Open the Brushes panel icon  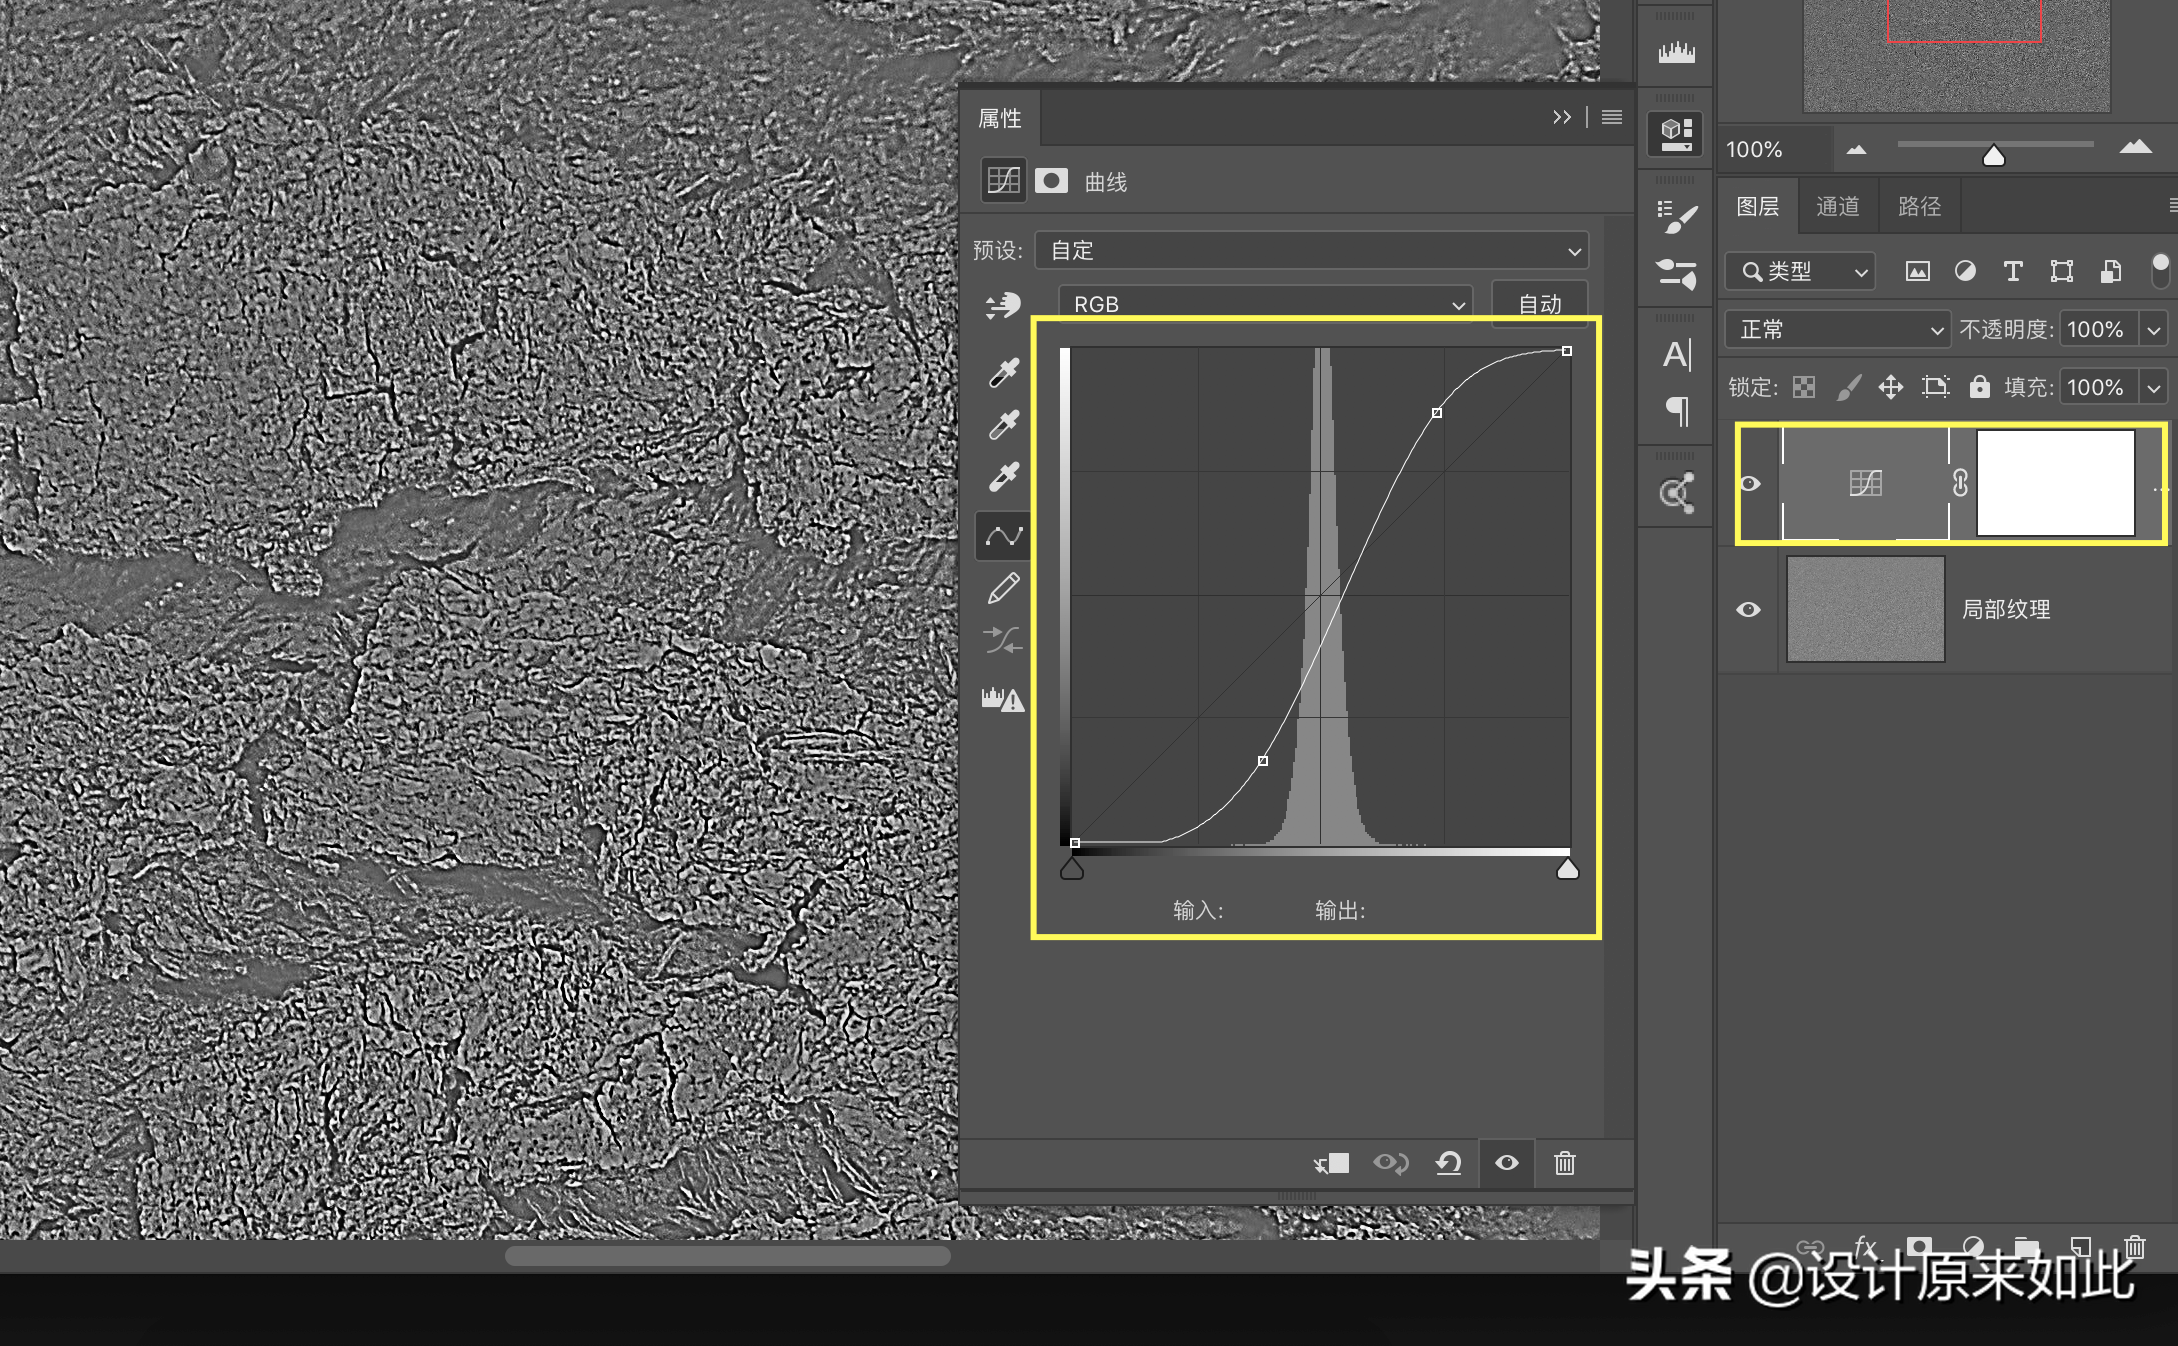tap(1676, 273)
